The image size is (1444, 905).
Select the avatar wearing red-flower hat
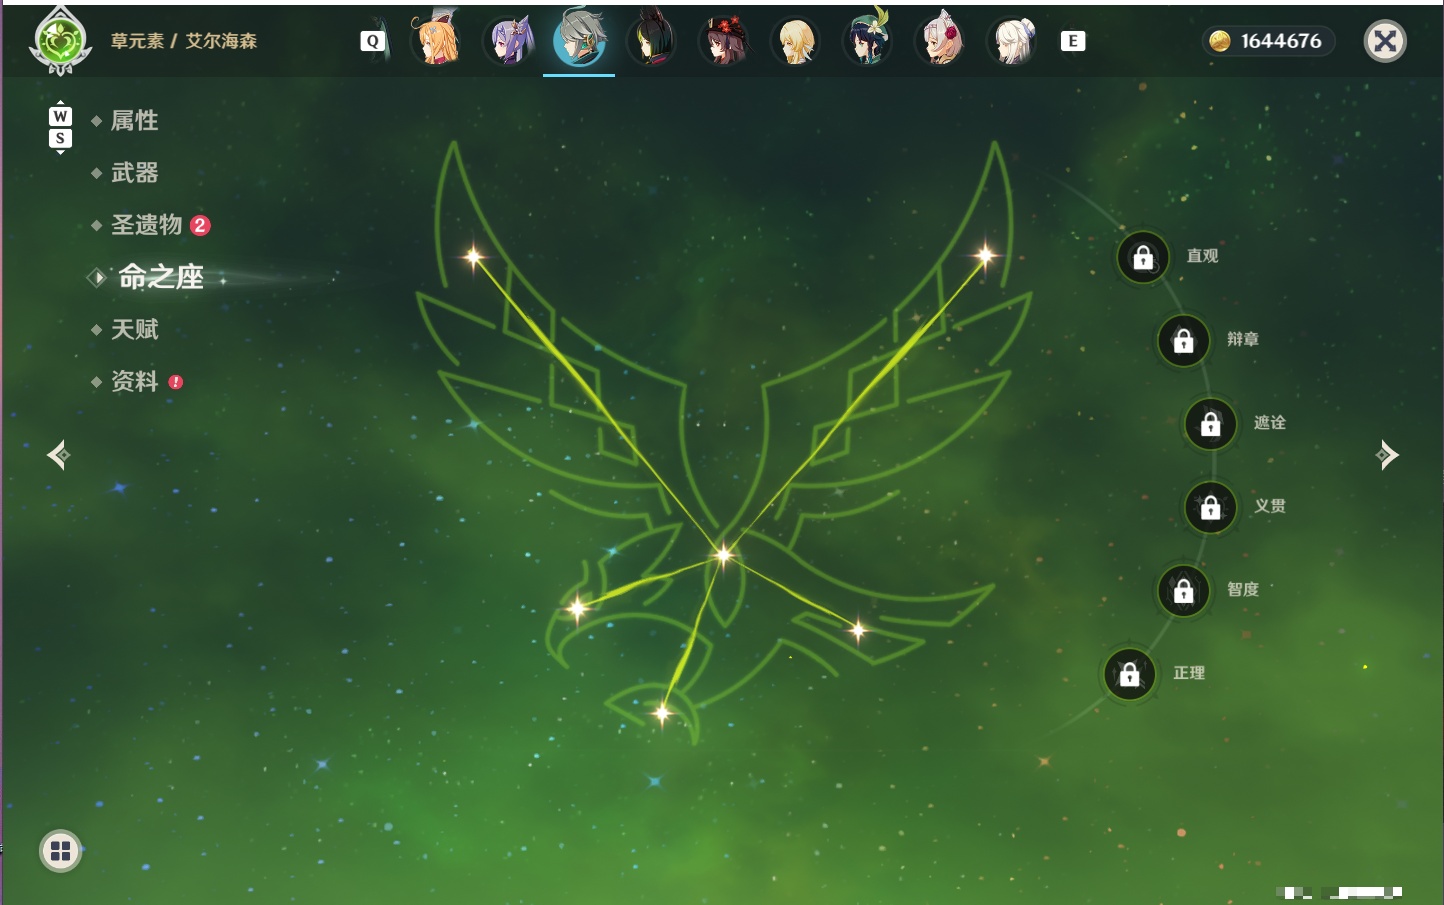[723, 41]
